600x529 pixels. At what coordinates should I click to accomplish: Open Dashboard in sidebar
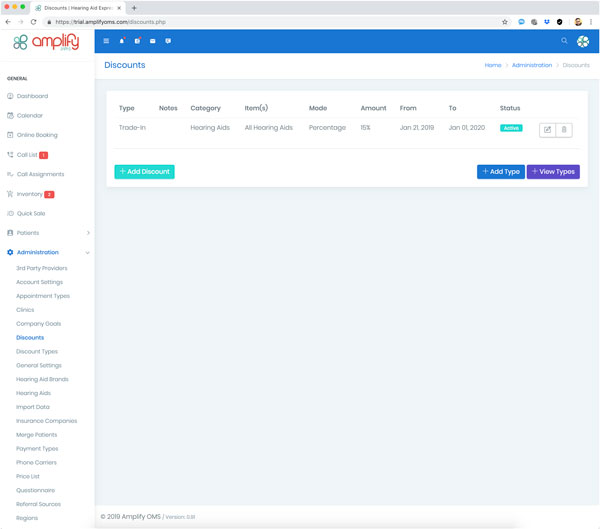click(x=33, y=96)
